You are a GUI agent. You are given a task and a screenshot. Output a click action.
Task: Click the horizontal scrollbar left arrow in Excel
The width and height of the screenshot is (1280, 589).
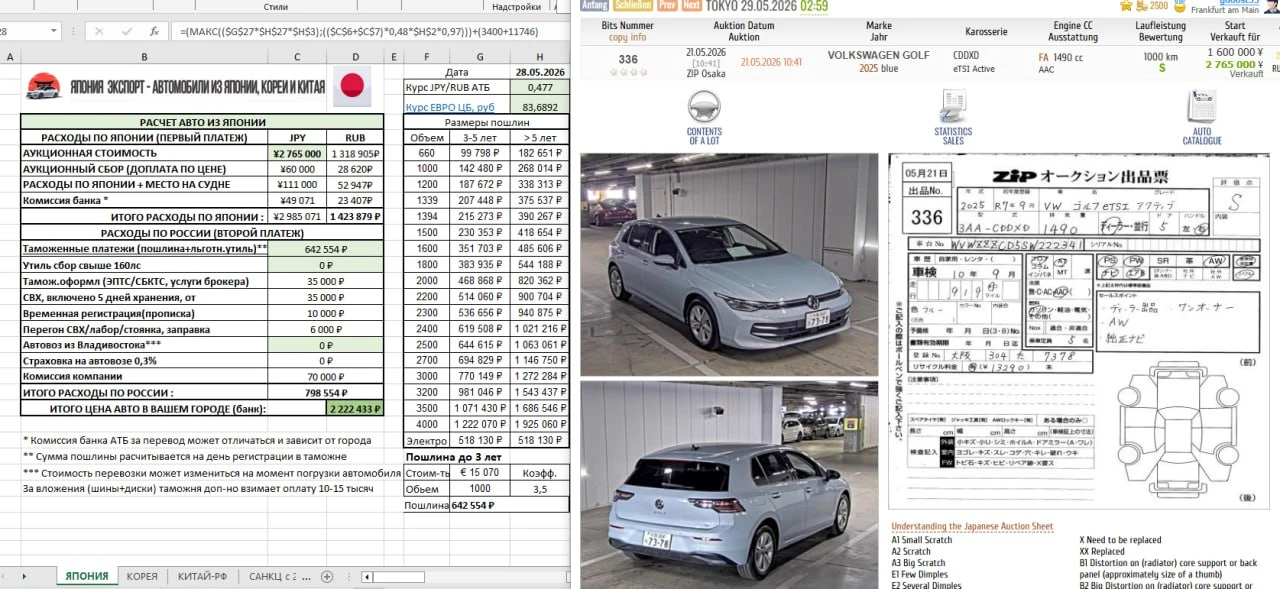(368, 577)
